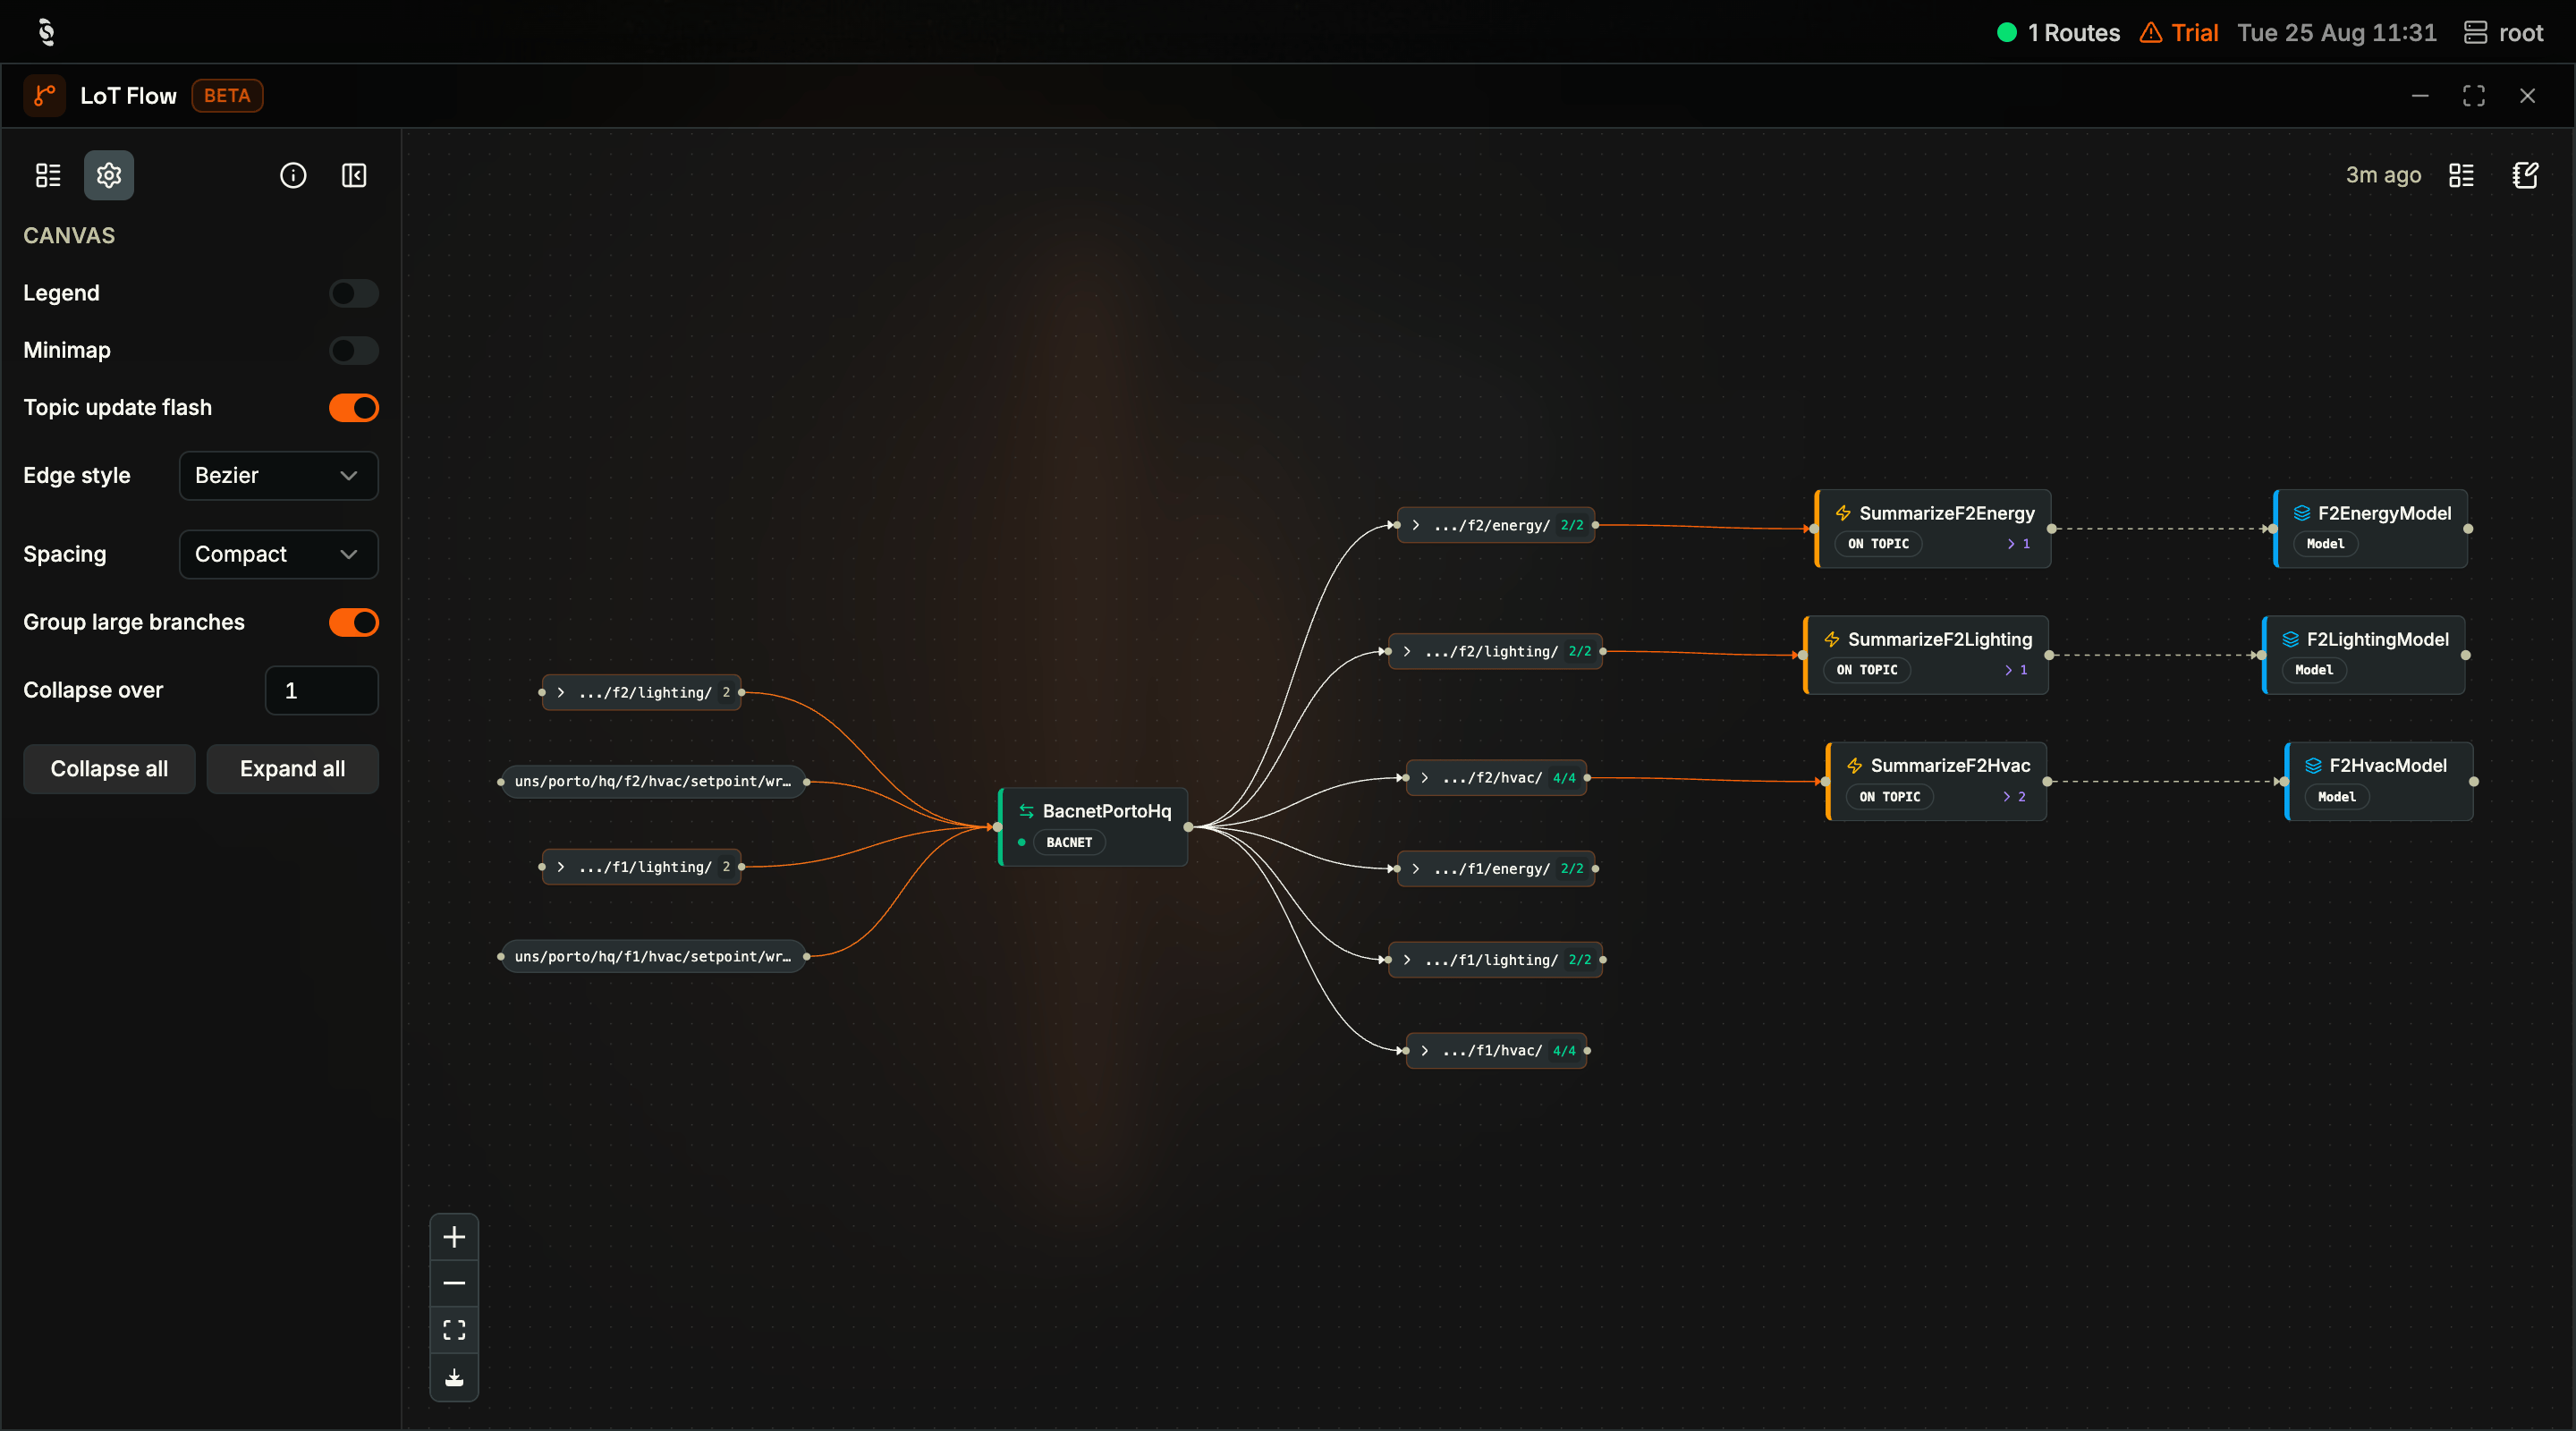Open the list view sidebar tab
This screenshot has width=2576, height=1431.
pyautogui.click(x=48, y=176)
